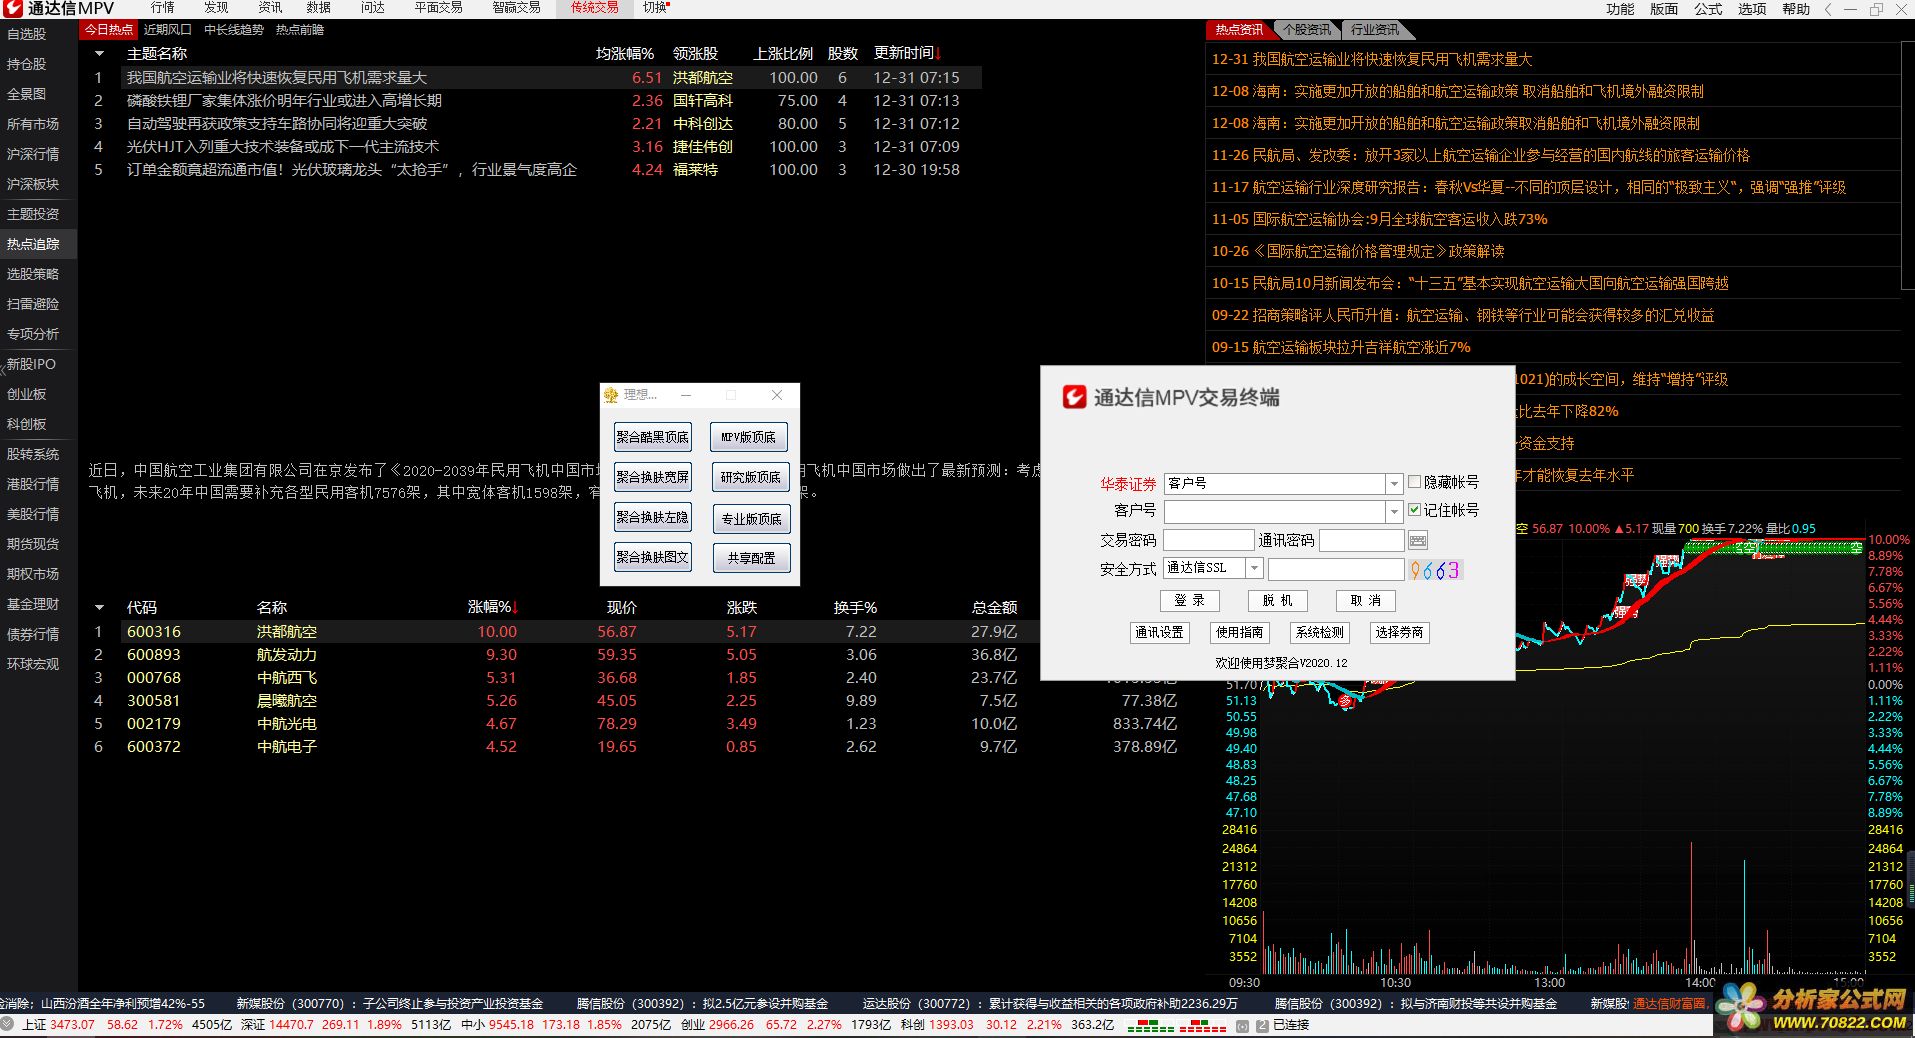The image size is (1915, 1038).
Task: Uncheck the 记住帐号 checkbox
Action: [x=1414, y=510]
